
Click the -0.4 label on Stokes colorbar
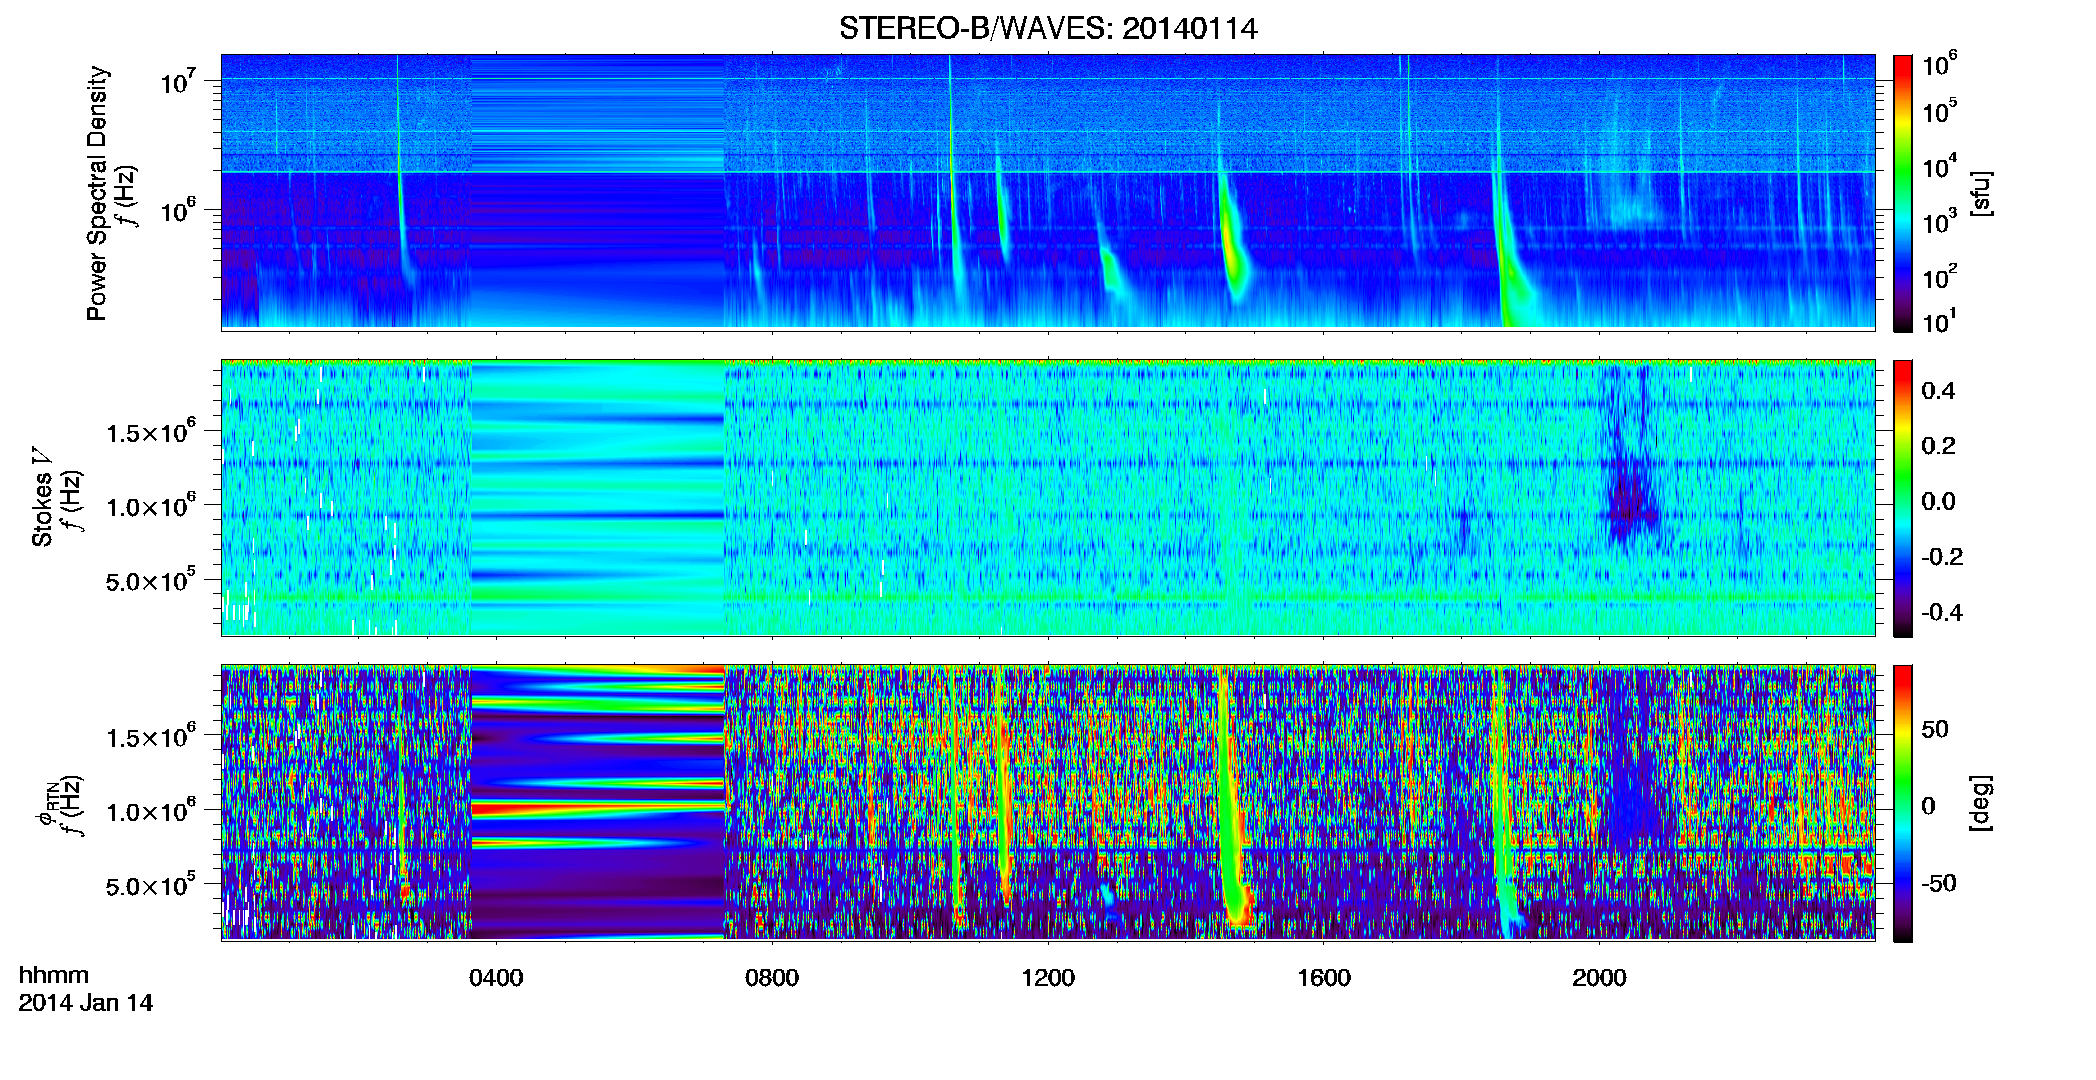pyautogui.click(x=1942, y=612)
